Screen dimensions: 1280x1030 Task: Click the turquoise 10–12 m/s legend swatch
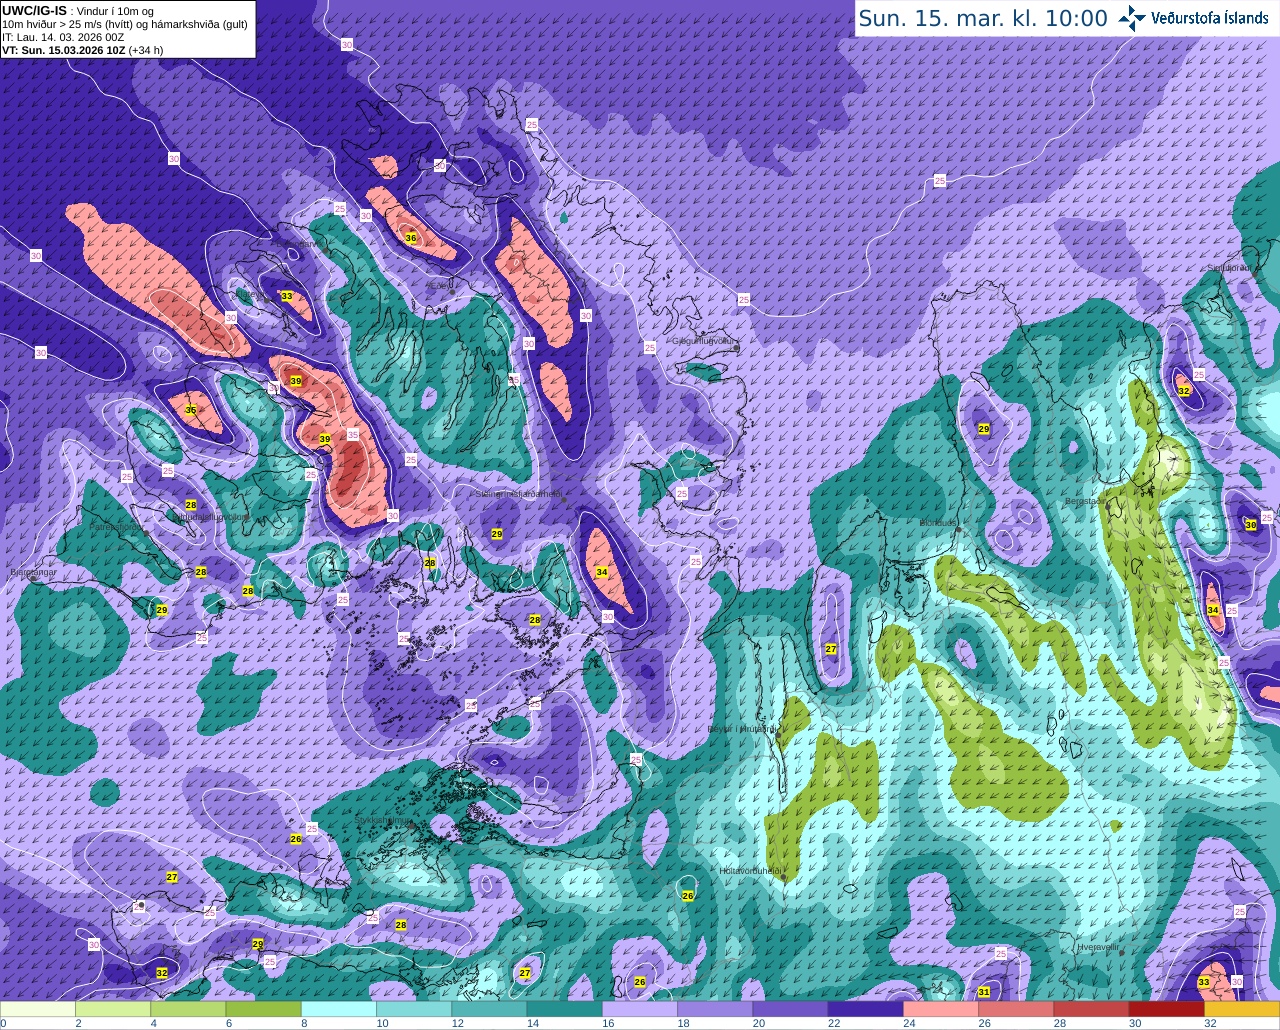pyautogui.click(x=414, y=1009)
